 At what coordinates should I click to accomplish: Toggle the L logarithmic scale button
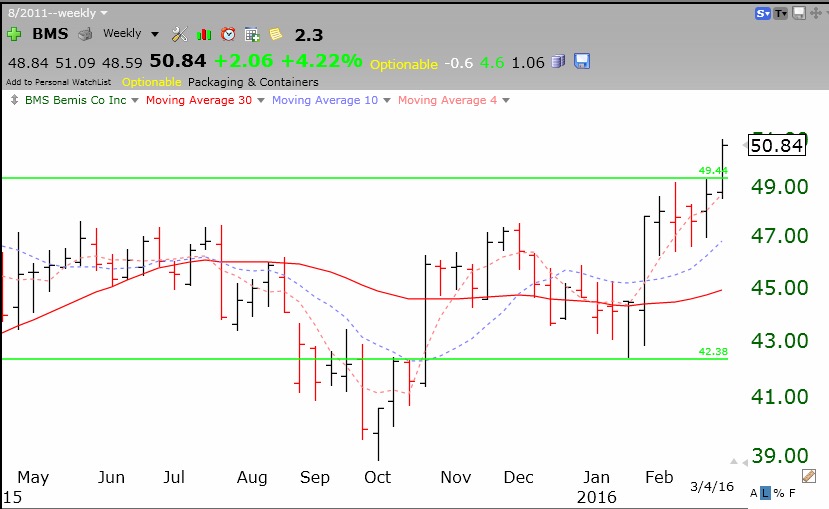(x=765, y=493)
